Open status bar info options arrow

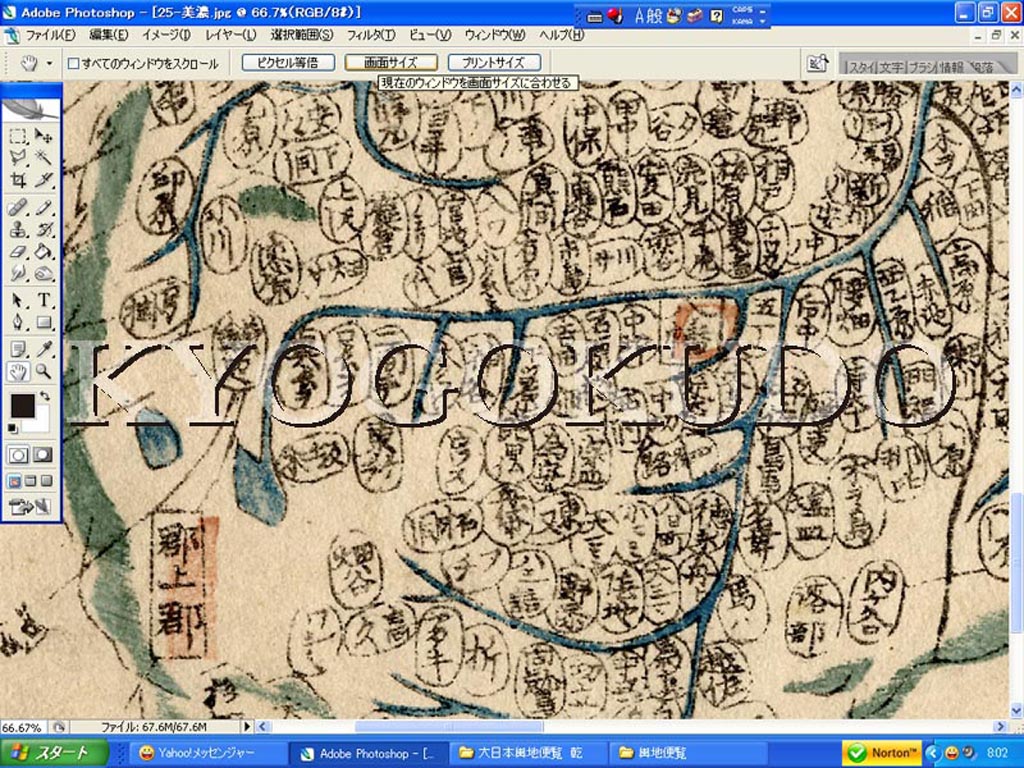[247, 726]
